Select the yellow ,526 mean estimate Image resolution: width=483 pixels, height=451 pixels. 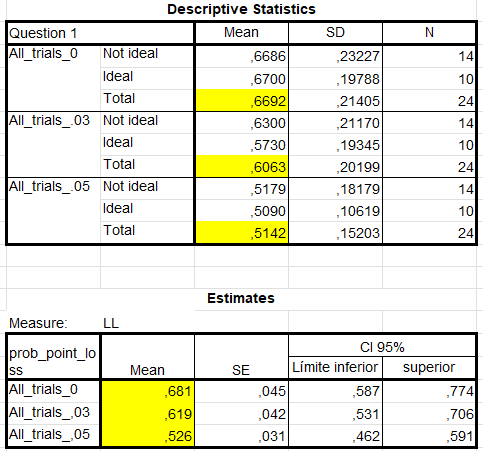148,436
